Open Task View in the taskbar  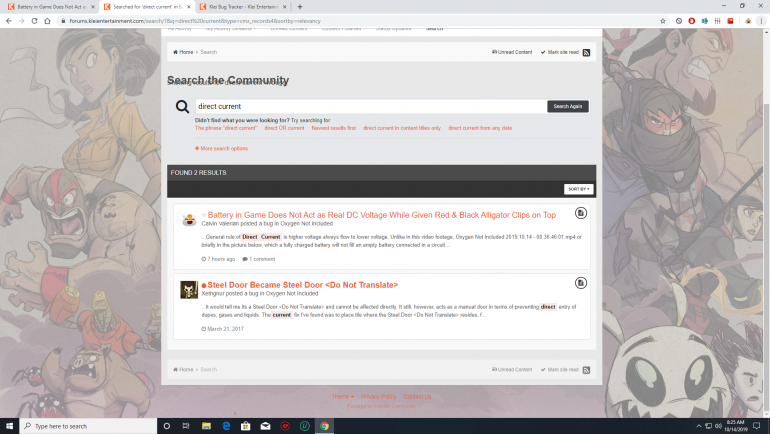click(x=186, y=426)
